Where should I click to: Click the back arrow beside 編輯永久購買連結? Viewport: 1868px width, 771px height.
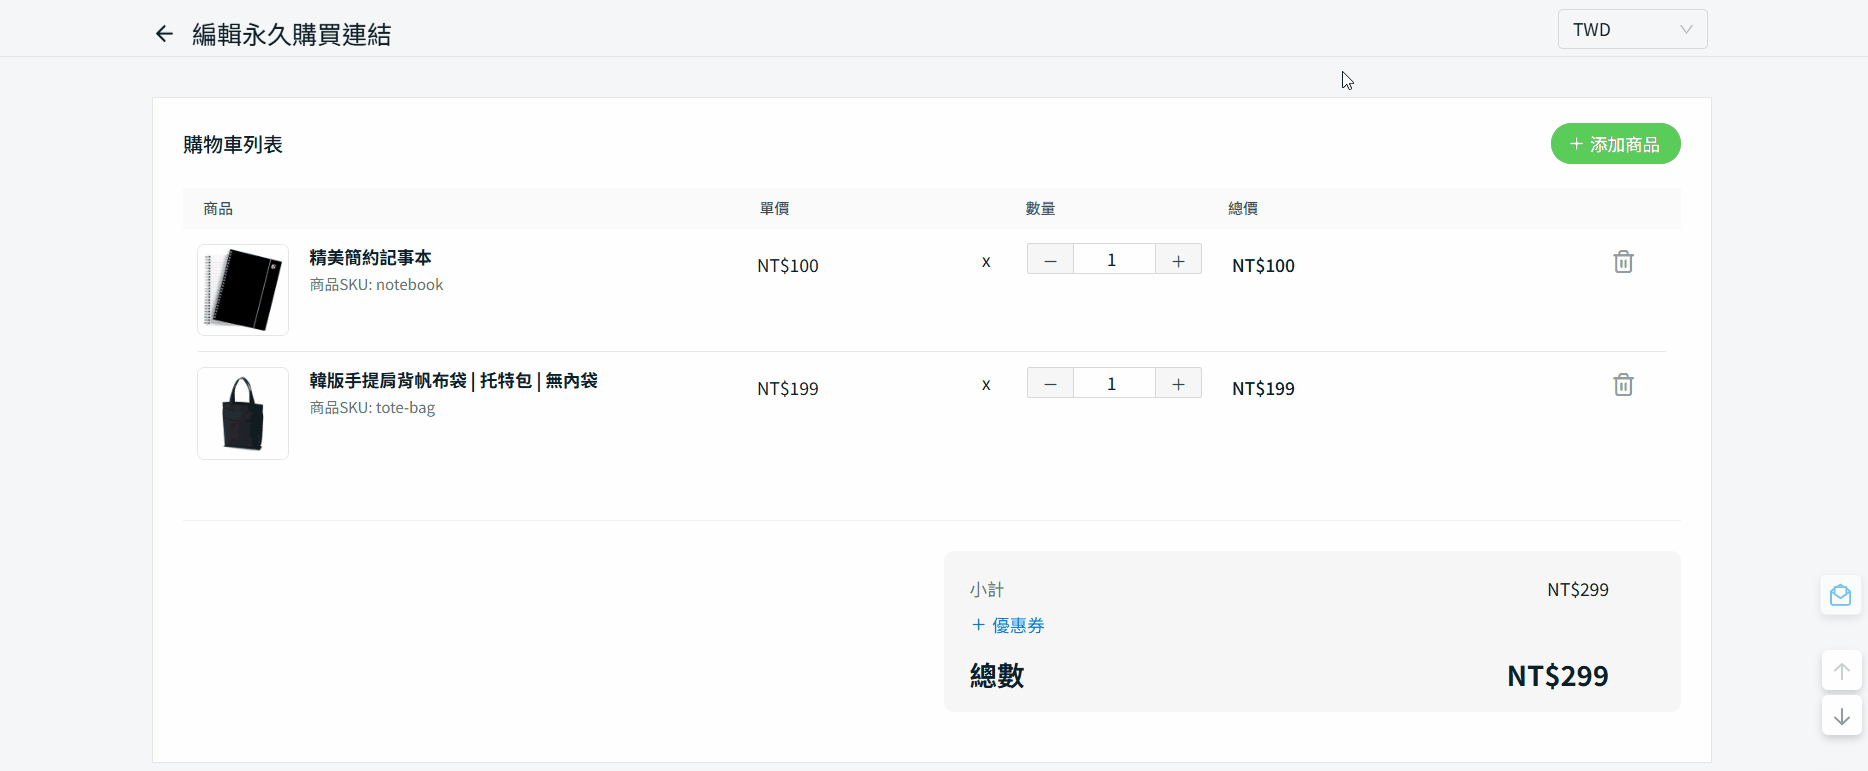tap(165, 34)
